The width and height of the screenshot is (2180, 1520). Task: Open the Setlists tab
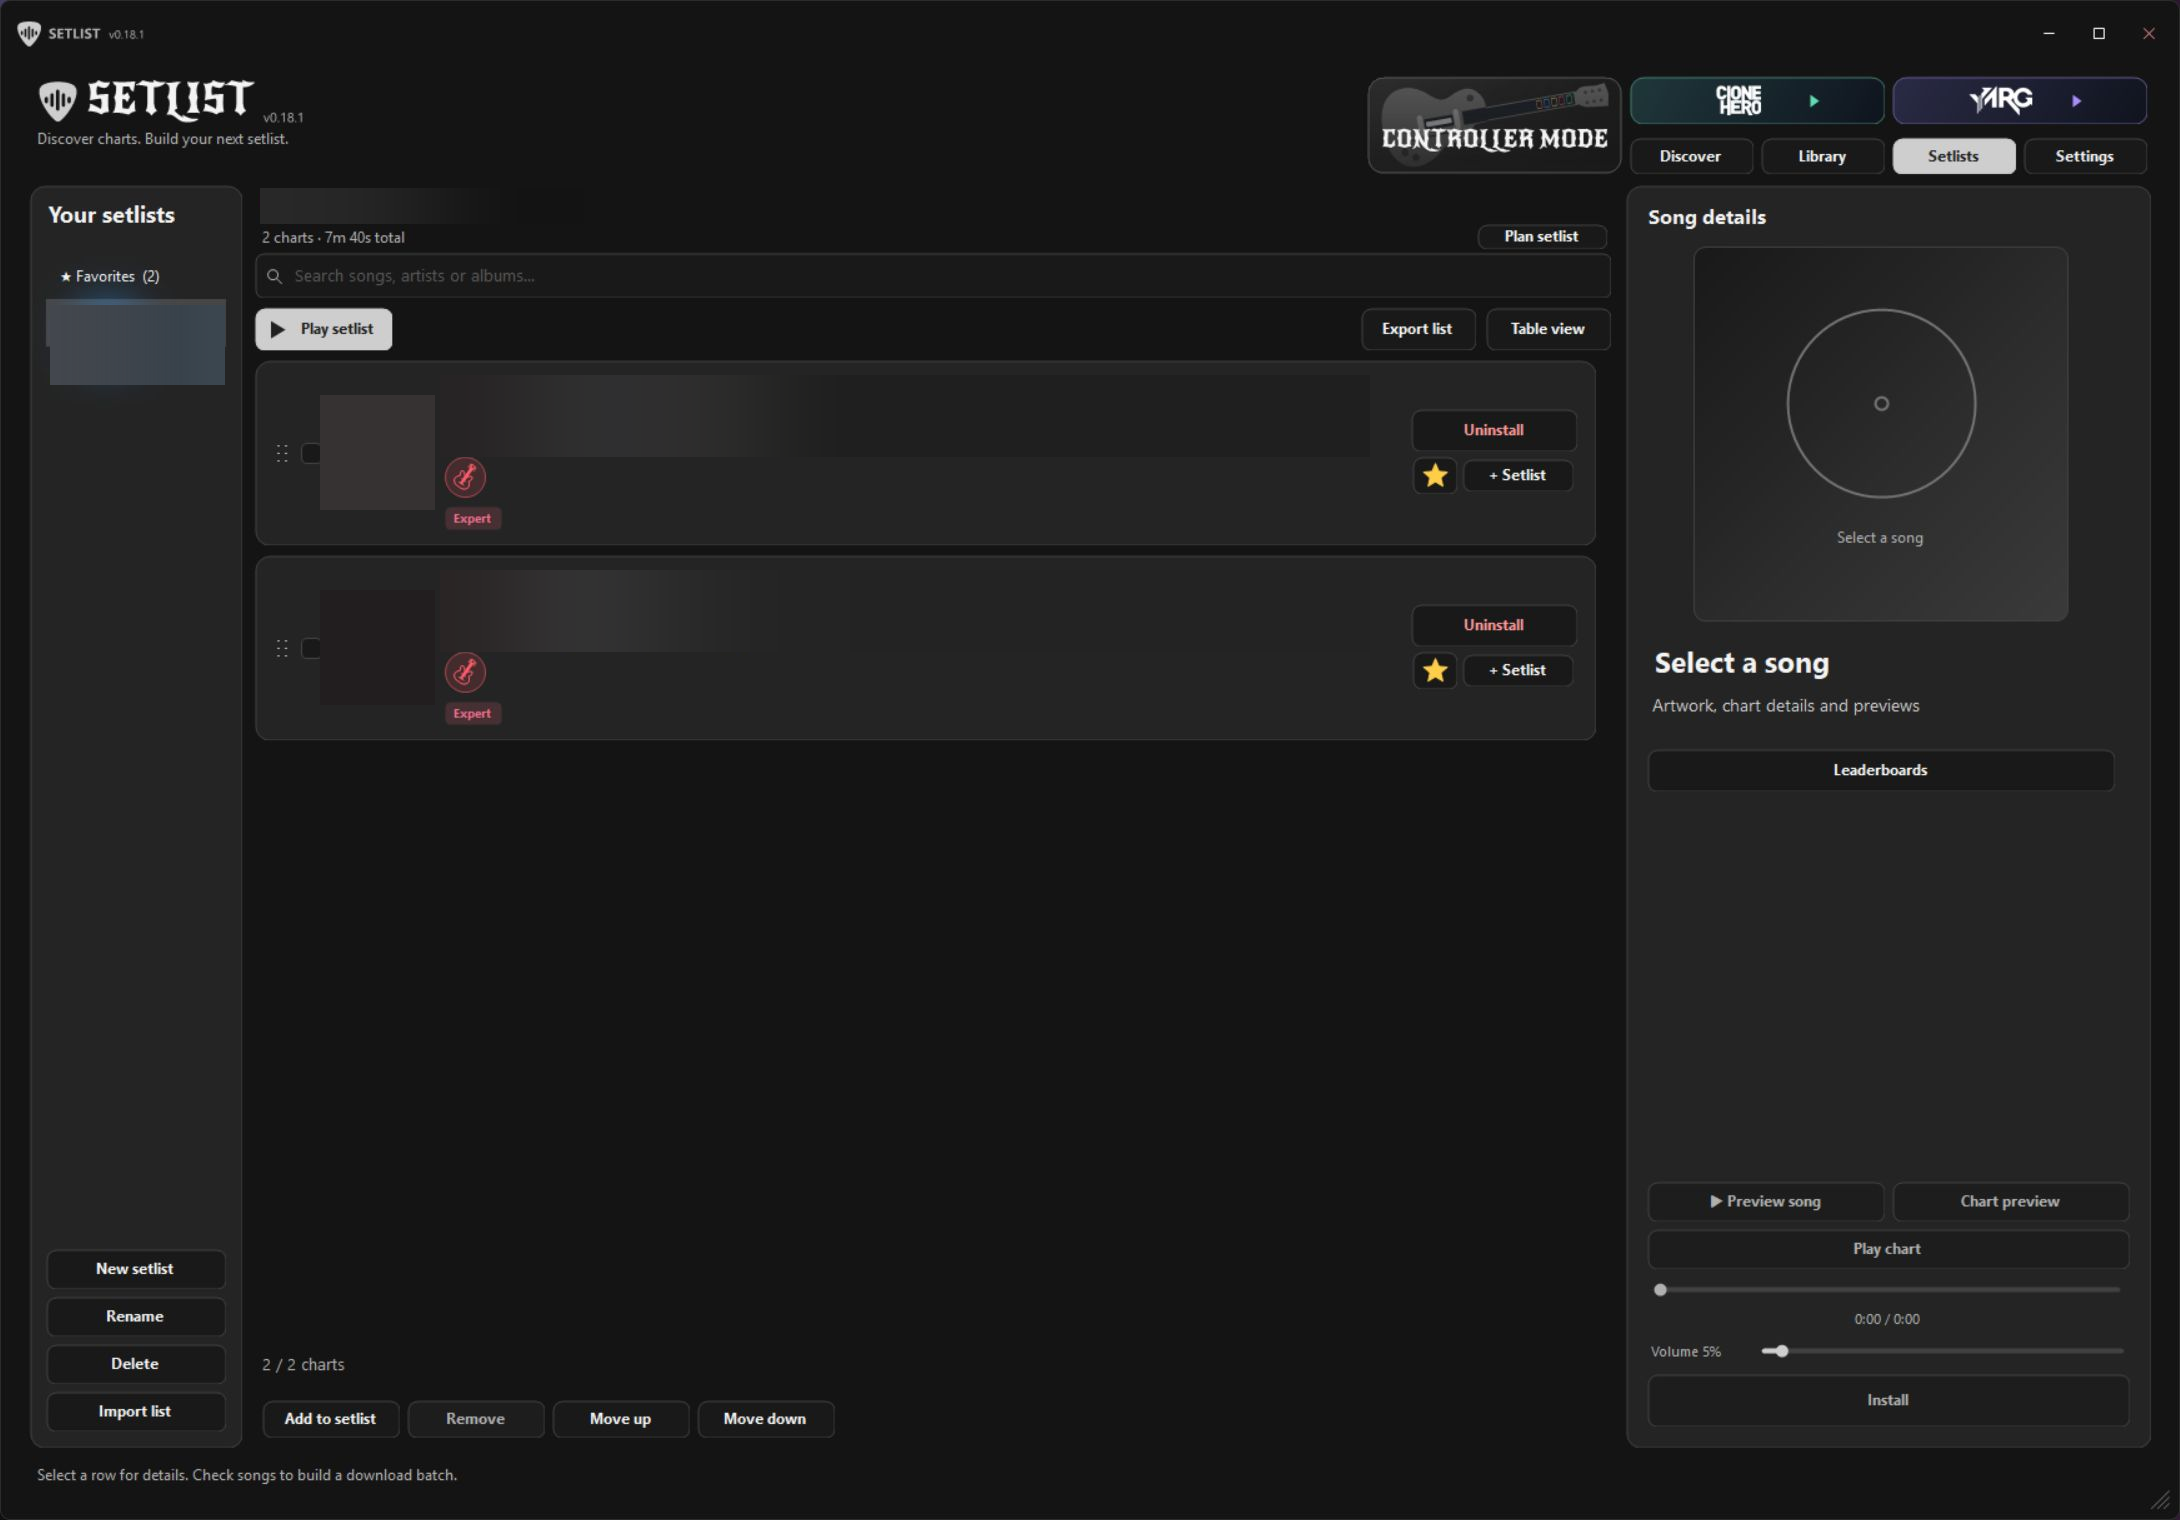pos(1954,156)
